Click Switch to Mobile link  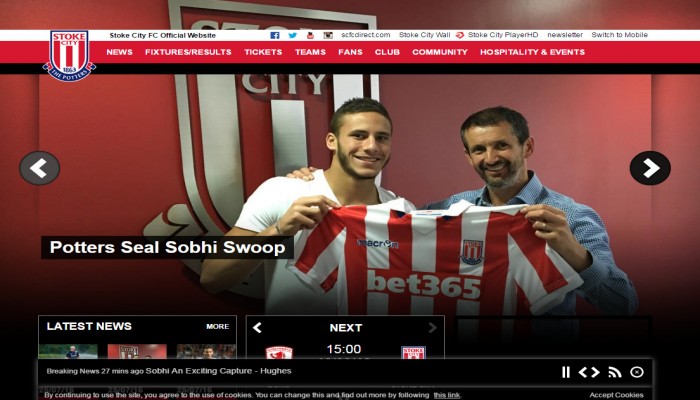pyautogui.click(x=620, y=35)
